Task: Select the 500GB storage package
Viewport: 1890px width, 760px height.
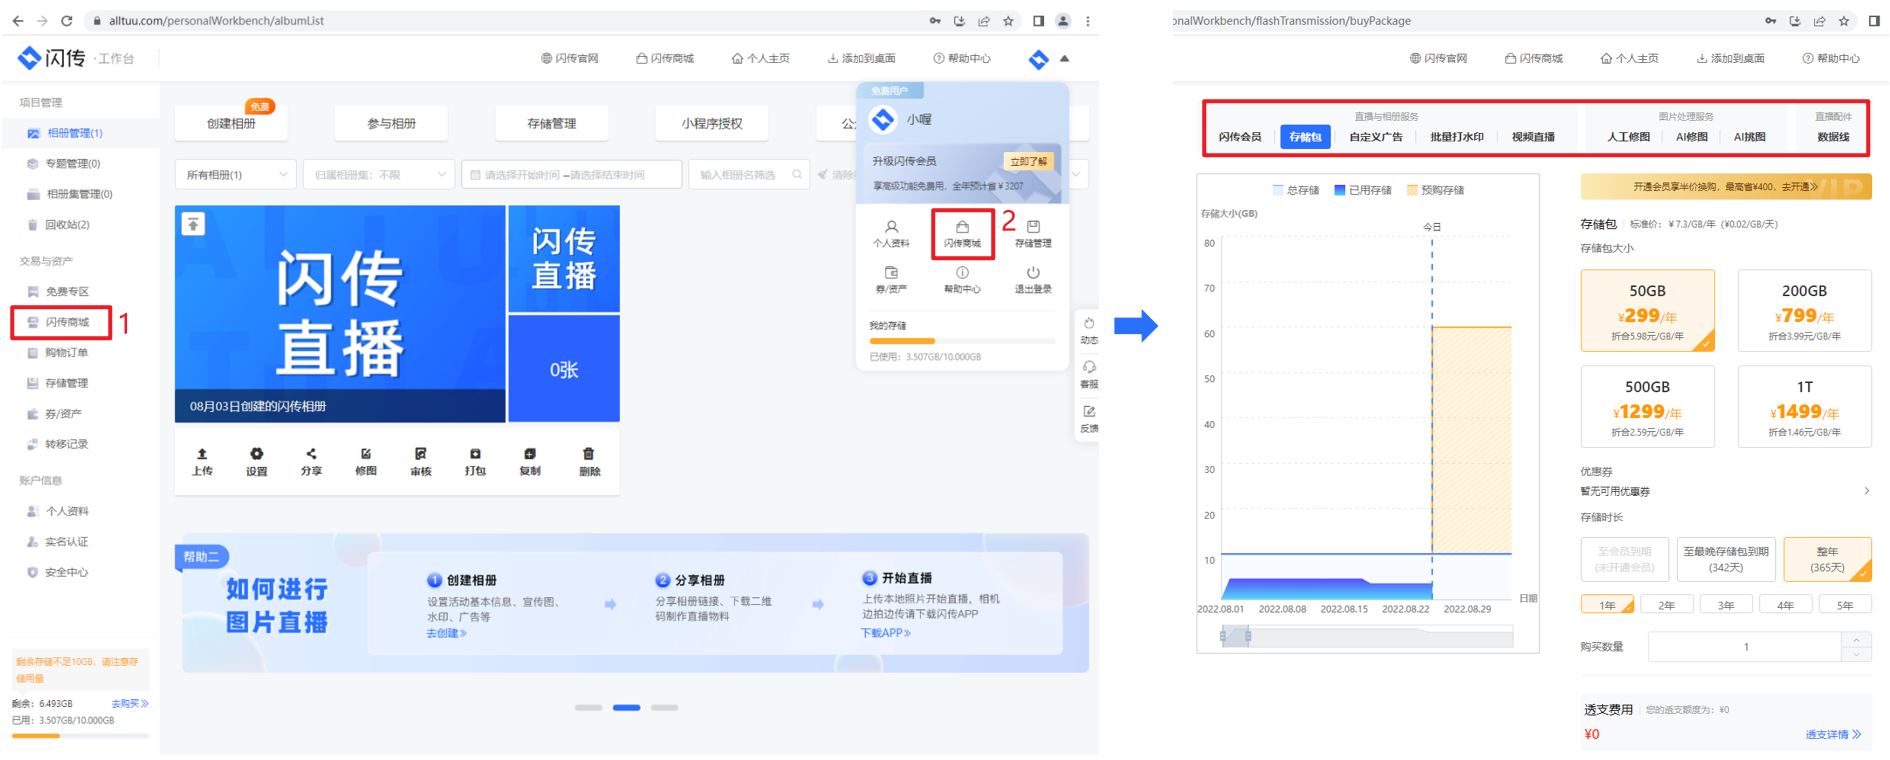Action: [1647, 406]
